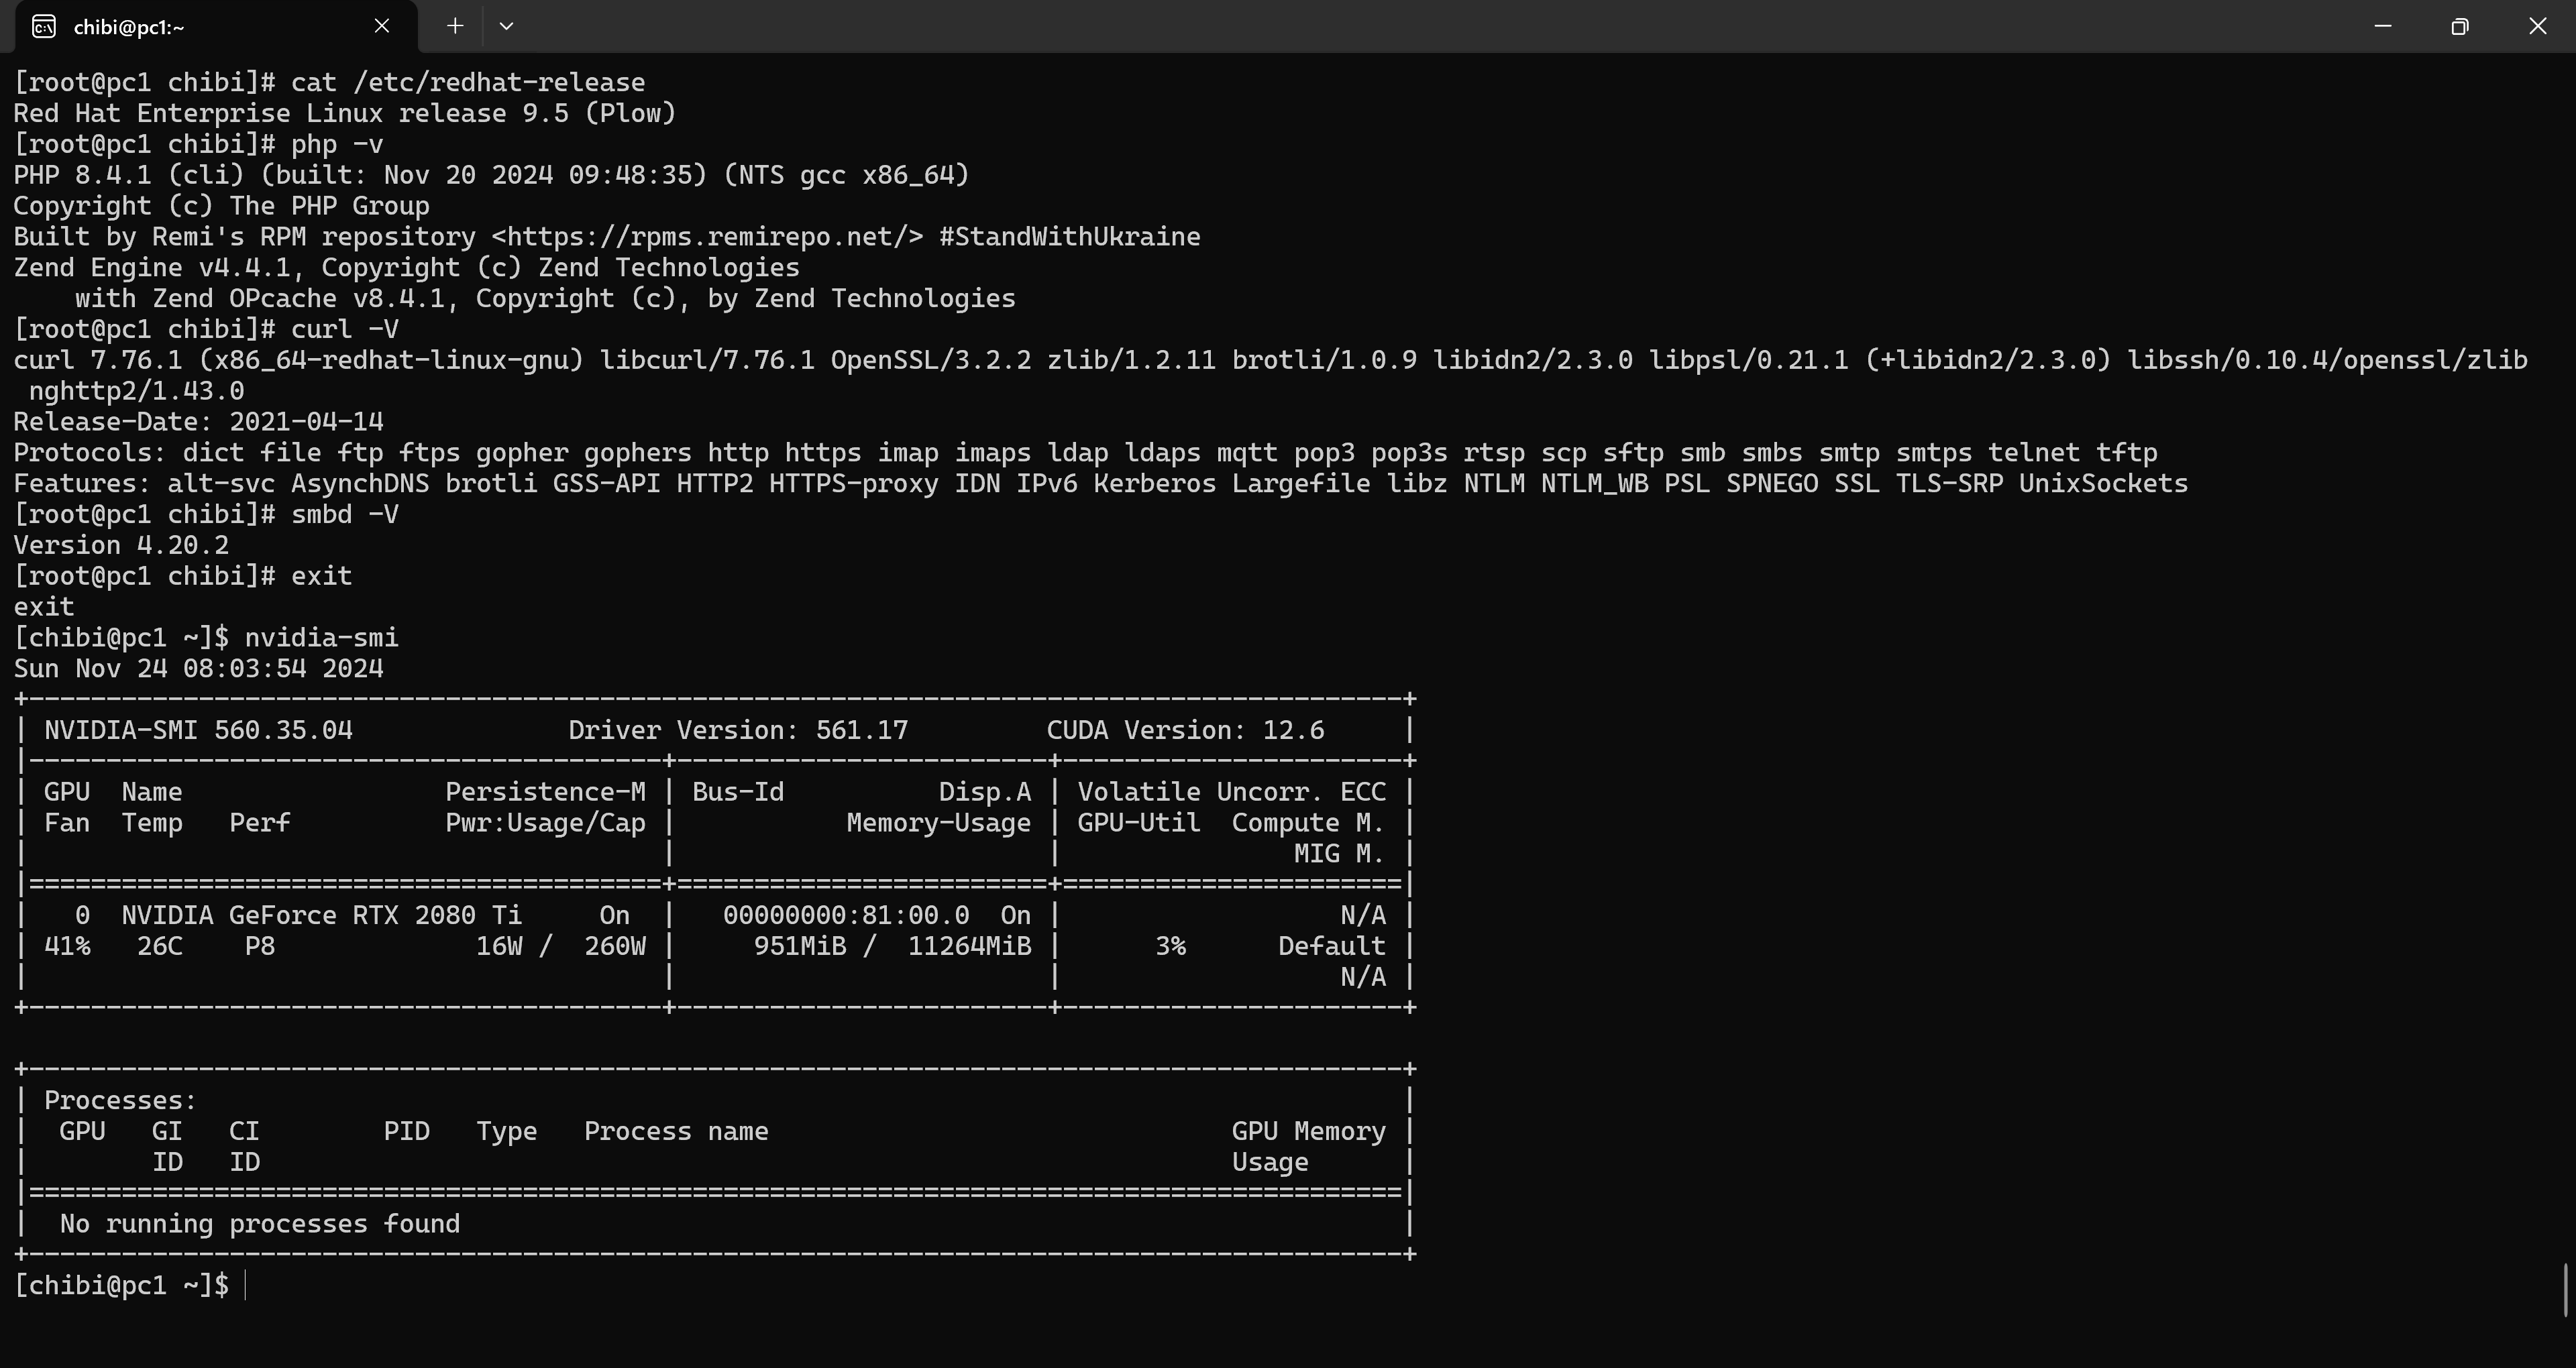Open the rpms.remirepo.net URL
This screenshot has height=1368, width=2576.
coord(707,237)
